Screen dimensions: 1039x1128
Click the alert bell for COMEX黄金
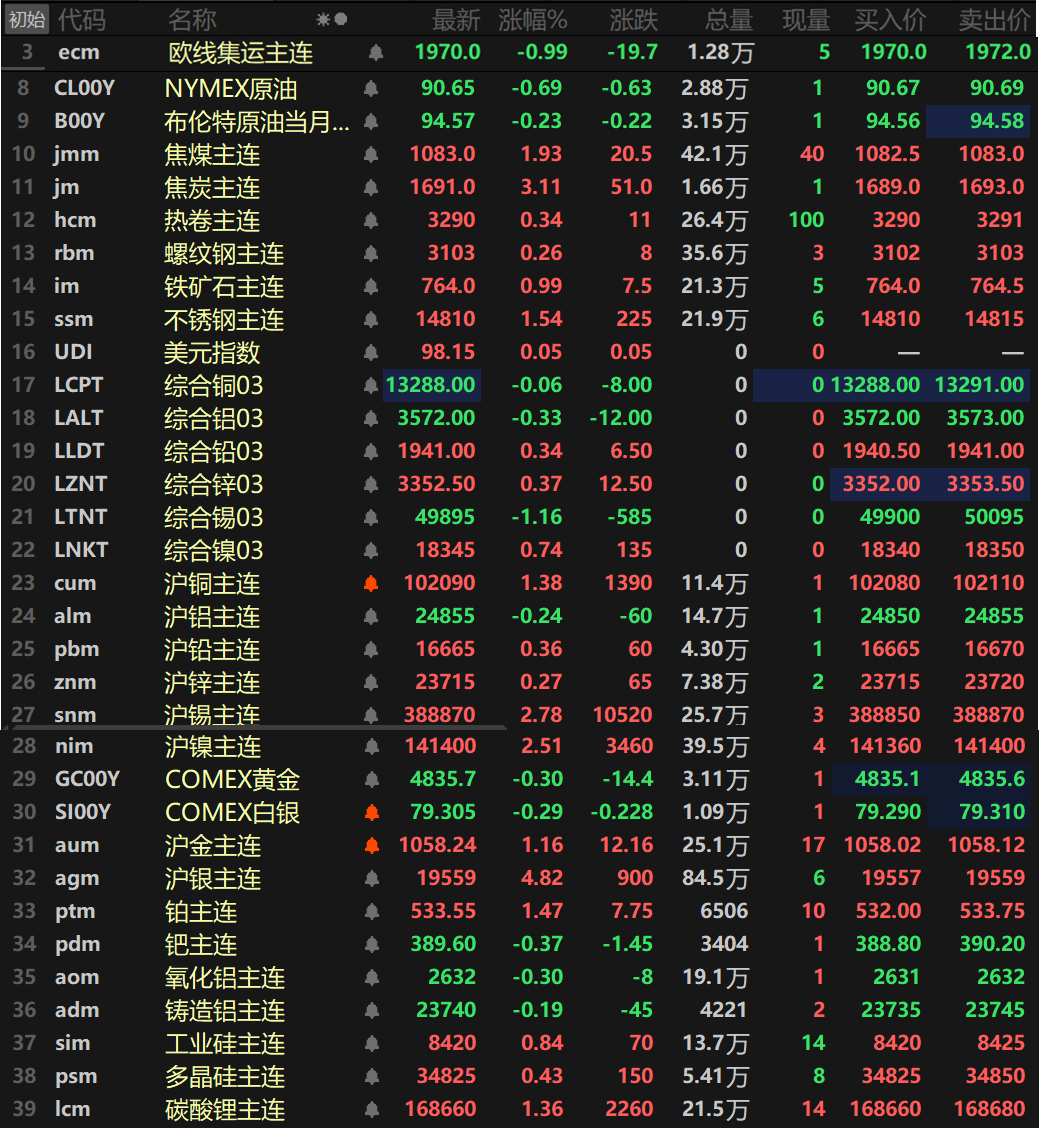coord(371,780)
